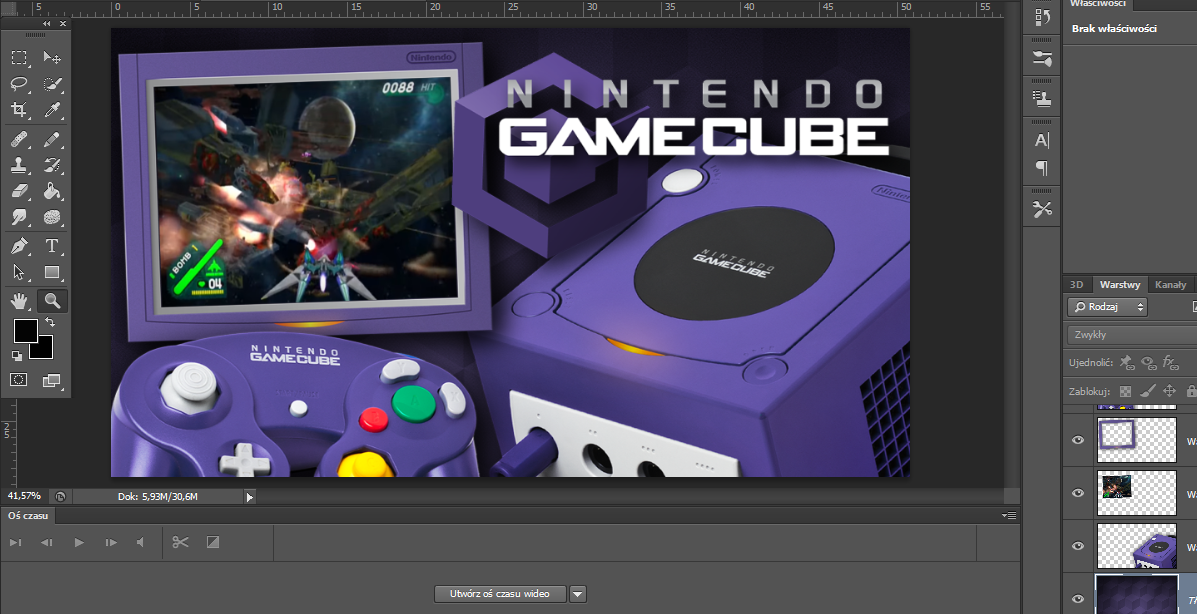Select the Clone Stamp tool

pyautogui.click(x=19, y=165)
